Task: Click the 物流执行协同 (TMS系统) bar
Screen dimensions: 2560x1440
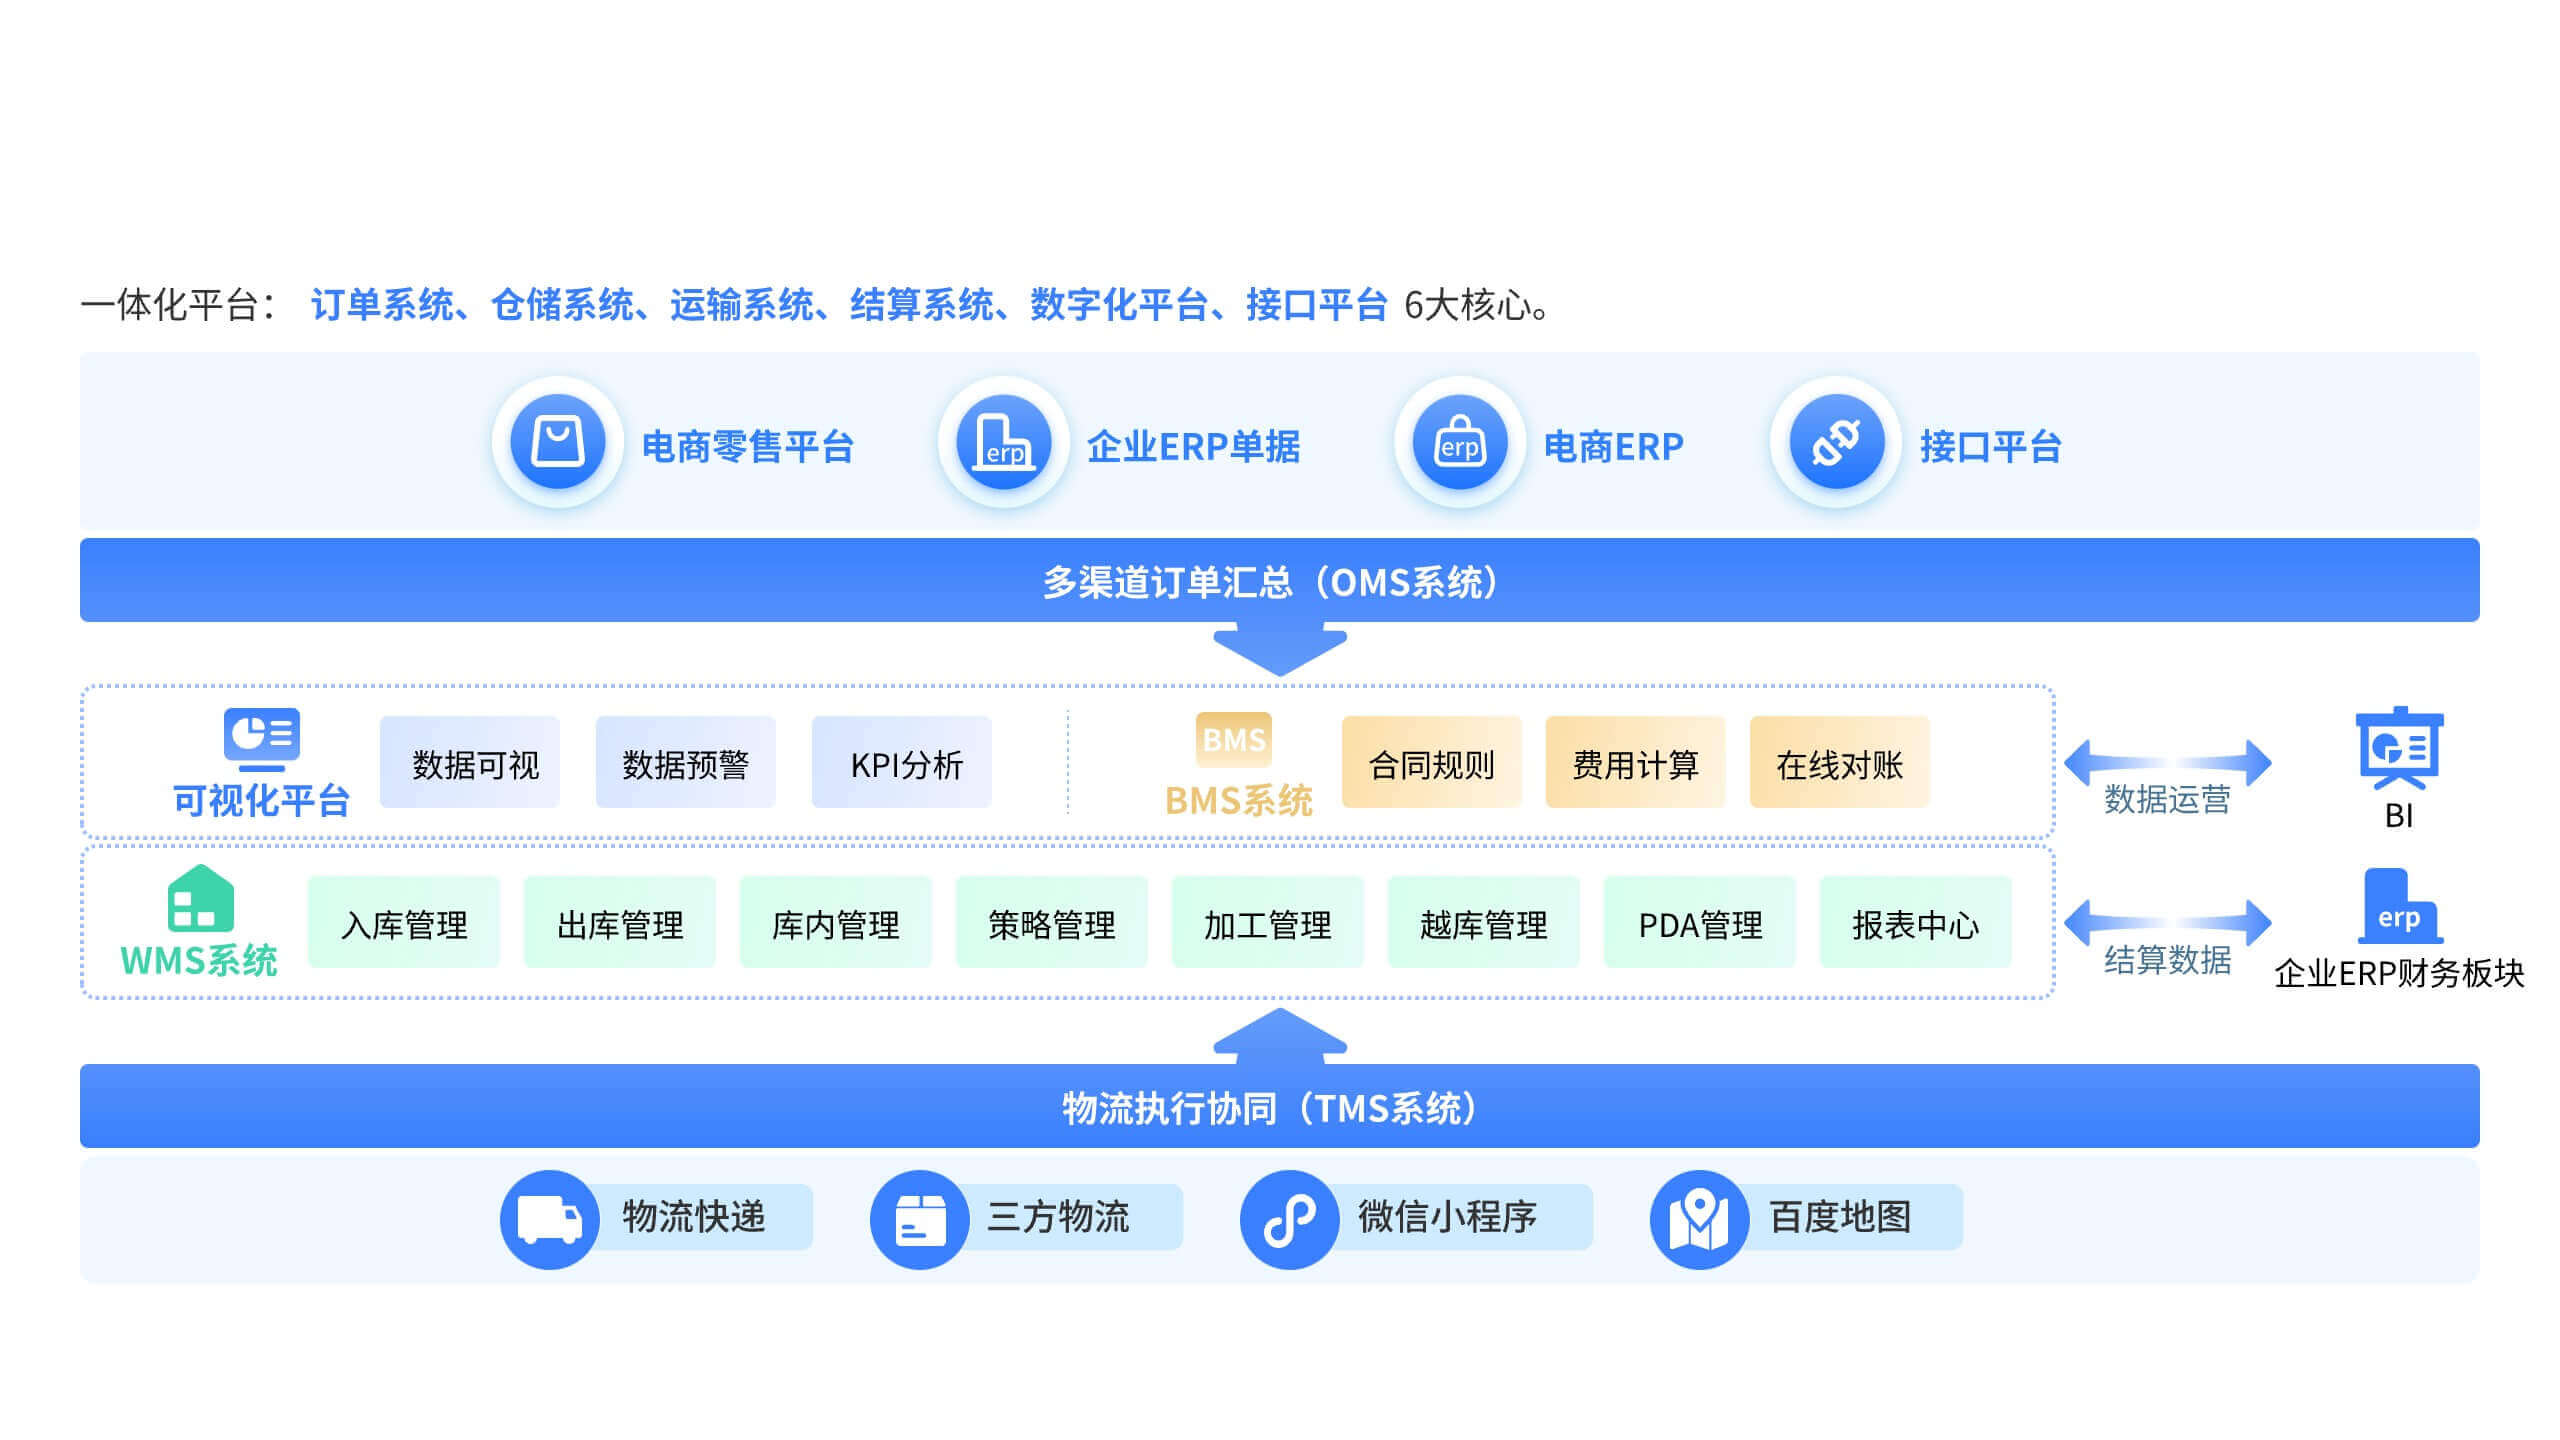Action: [x=1280, y=1106]
